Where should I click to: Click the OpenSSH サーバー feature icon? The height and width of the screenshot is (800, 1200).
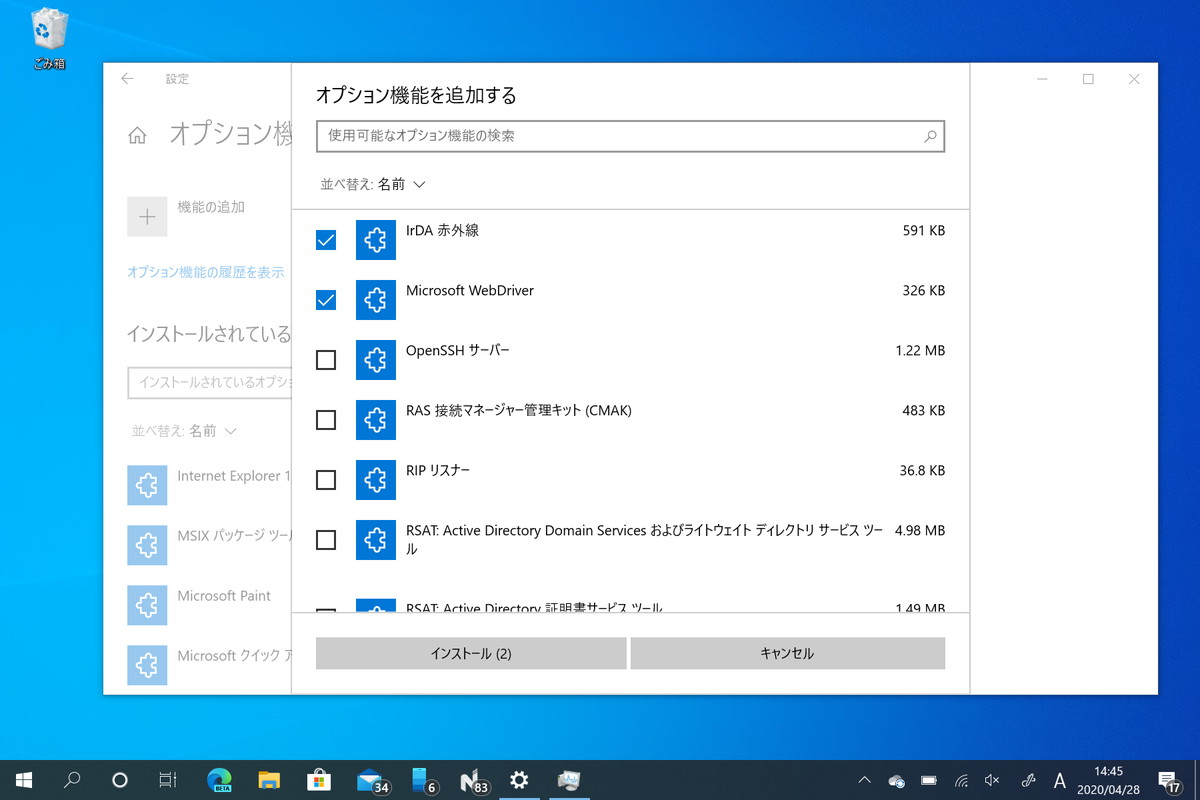pyautogui.click(x=376, y=360)
